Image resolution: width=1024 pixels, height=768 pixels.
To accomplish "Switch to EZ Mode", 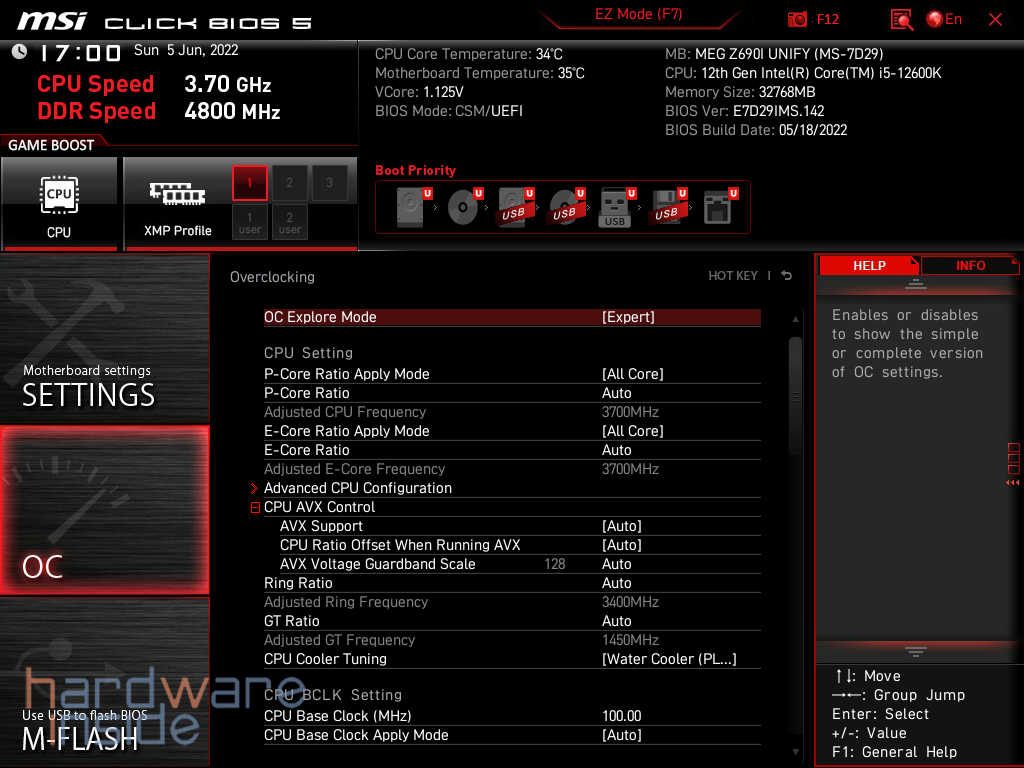I will point(638,15).
